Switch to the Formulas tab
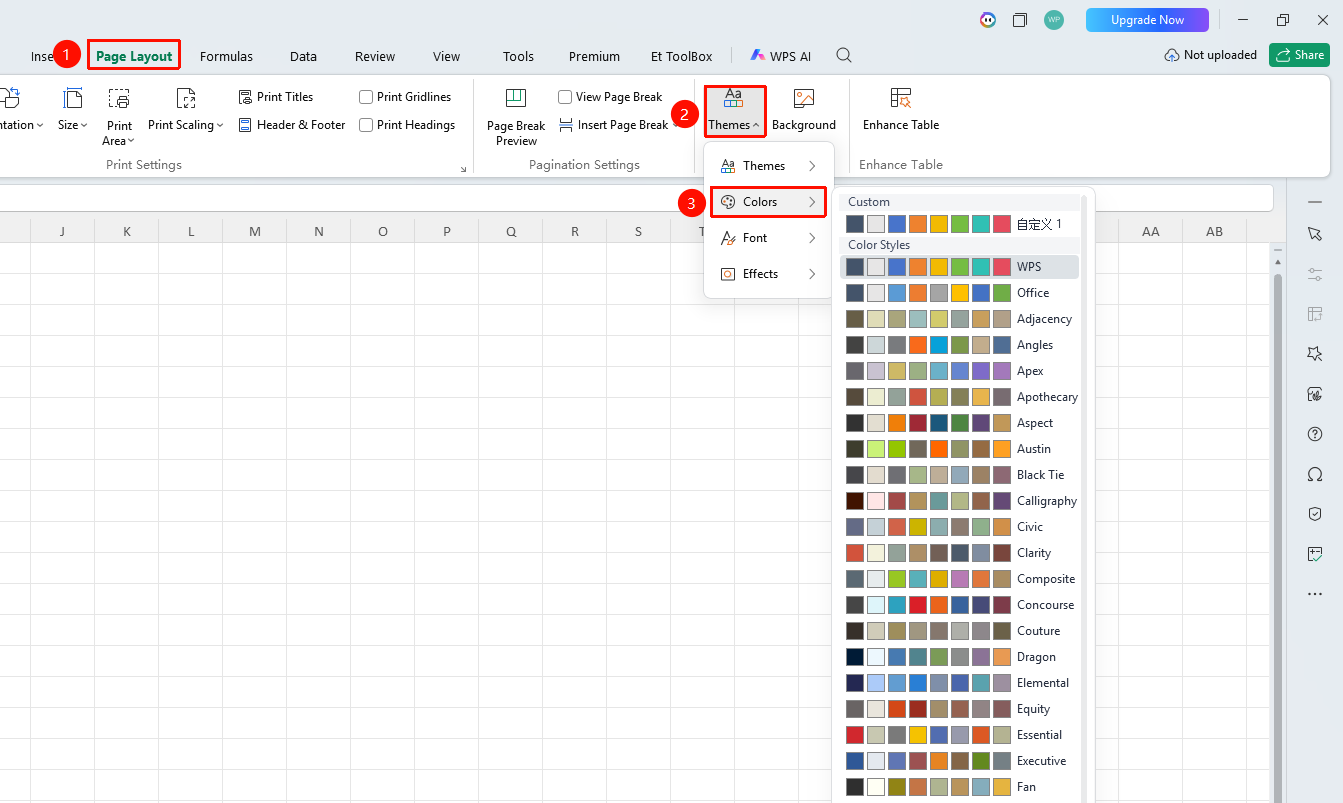 226,56
